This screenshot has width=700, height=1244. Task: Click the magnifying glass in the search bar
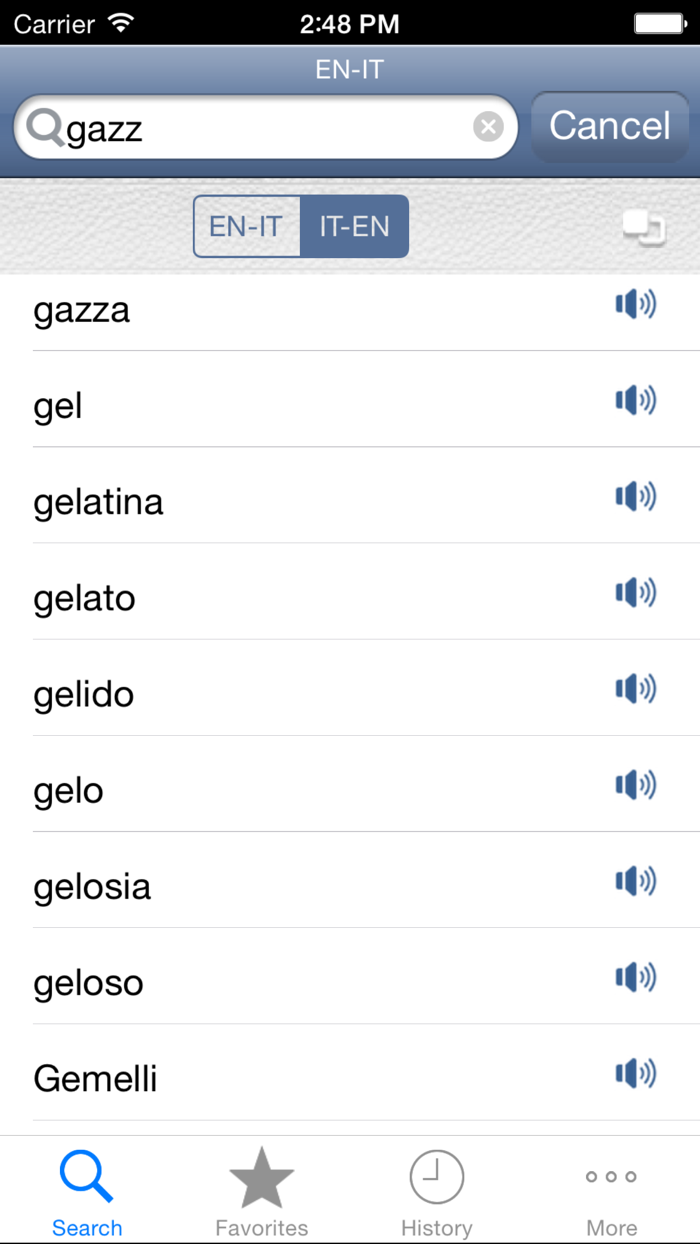pos(44,128)
